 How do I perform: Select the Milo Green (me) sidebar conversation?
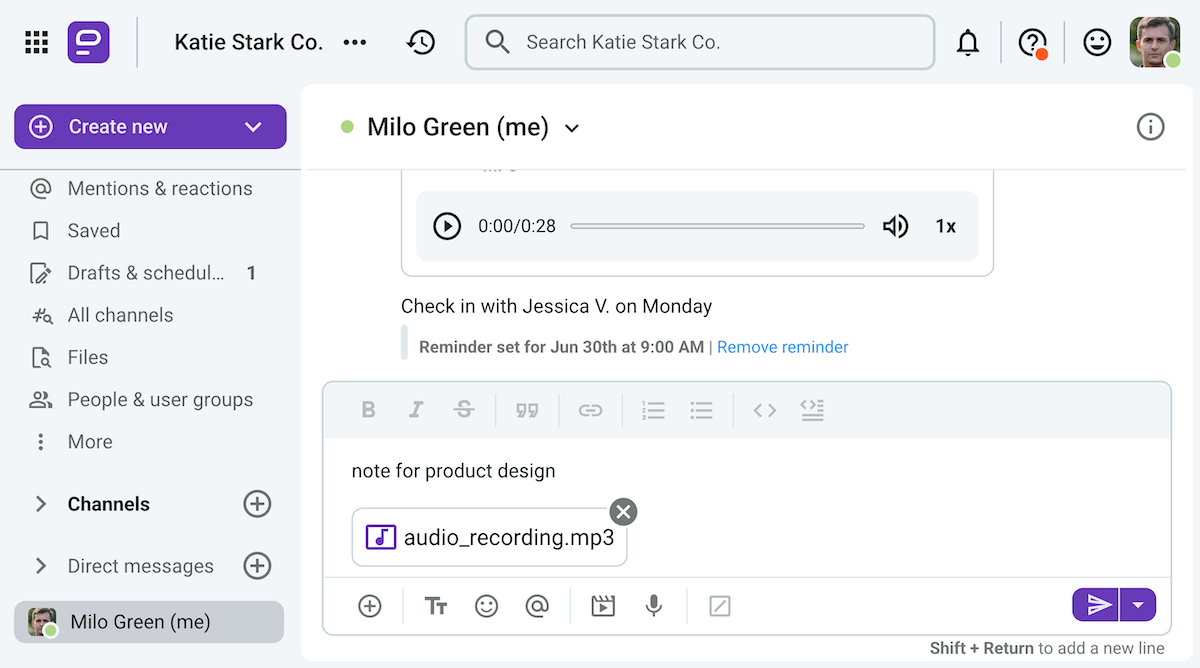[x=149, y=622]
